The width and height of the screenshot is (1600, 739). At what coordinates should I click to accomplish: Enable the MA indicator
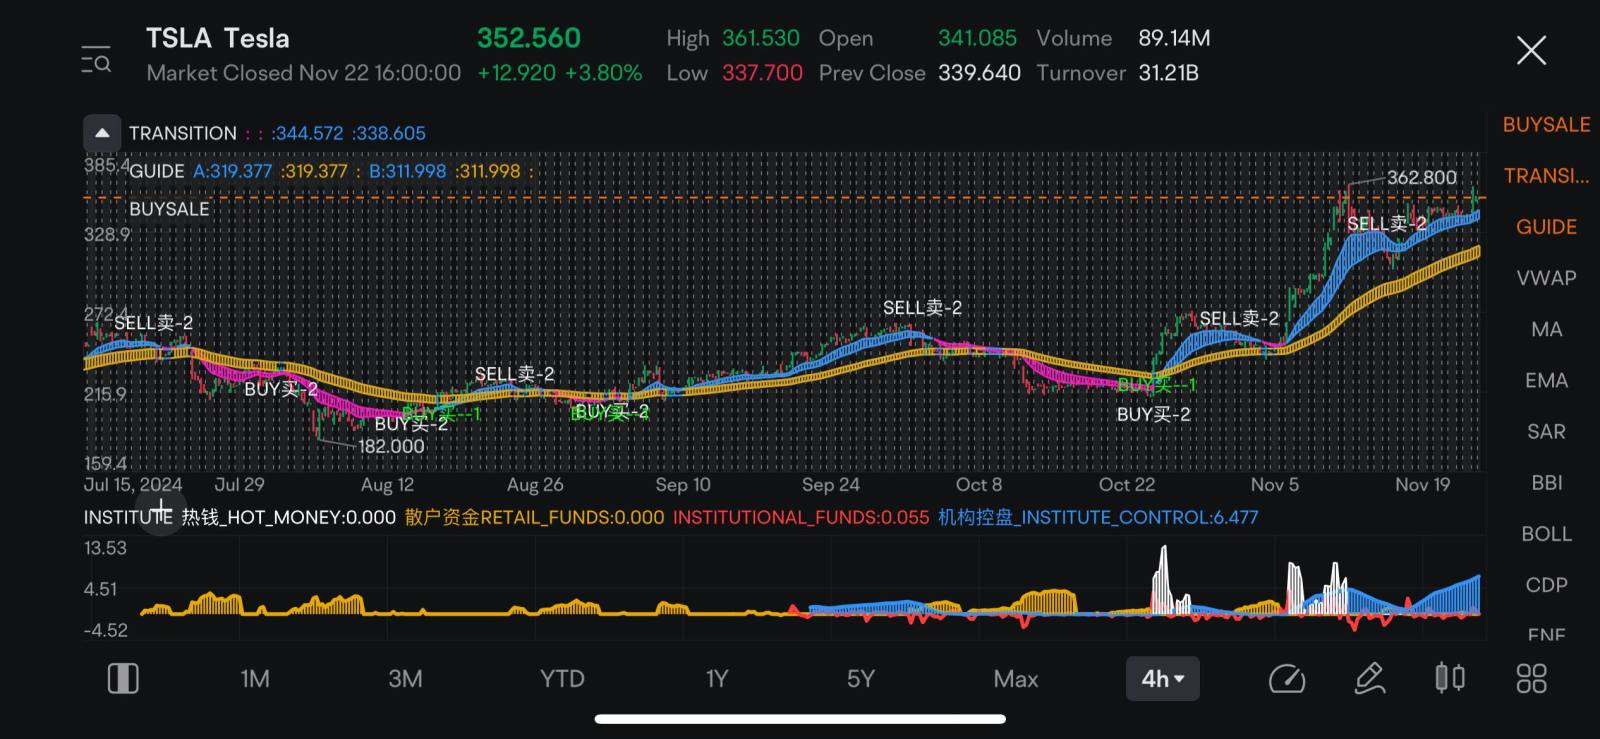tap(1546, 329)
